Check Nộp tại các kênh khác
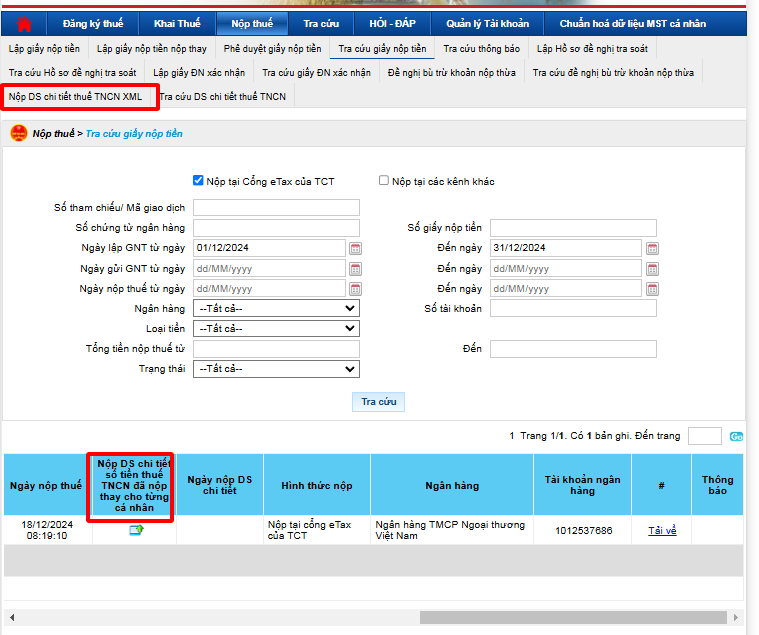 (384, 181)
